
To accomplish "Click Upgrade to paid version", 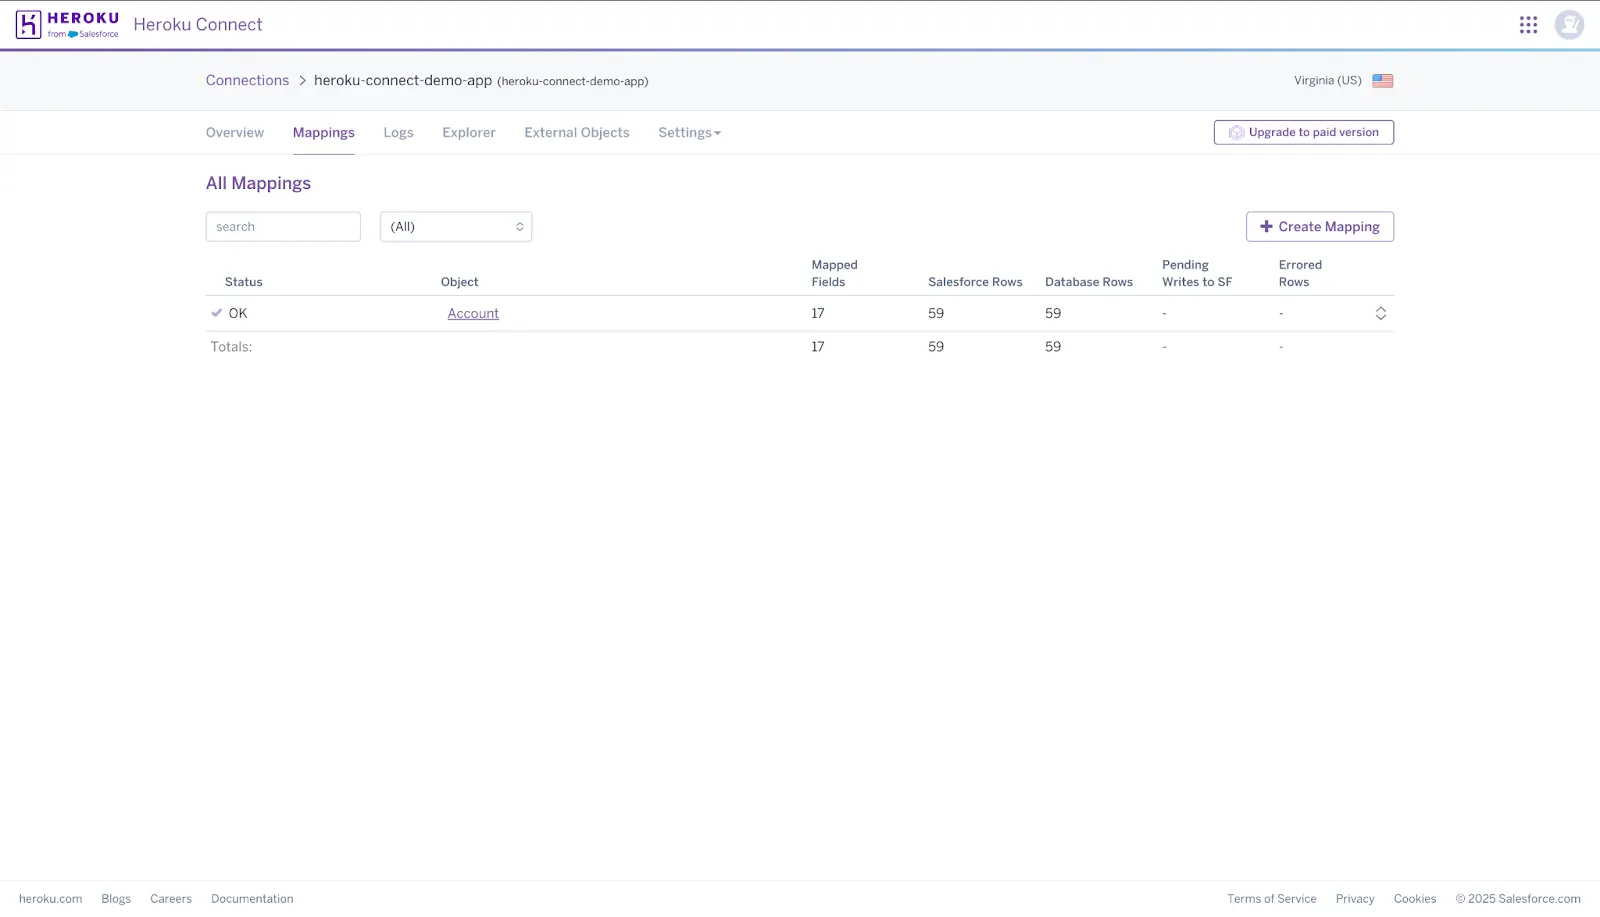I will pyautogui.click(x=1303, y=131).
